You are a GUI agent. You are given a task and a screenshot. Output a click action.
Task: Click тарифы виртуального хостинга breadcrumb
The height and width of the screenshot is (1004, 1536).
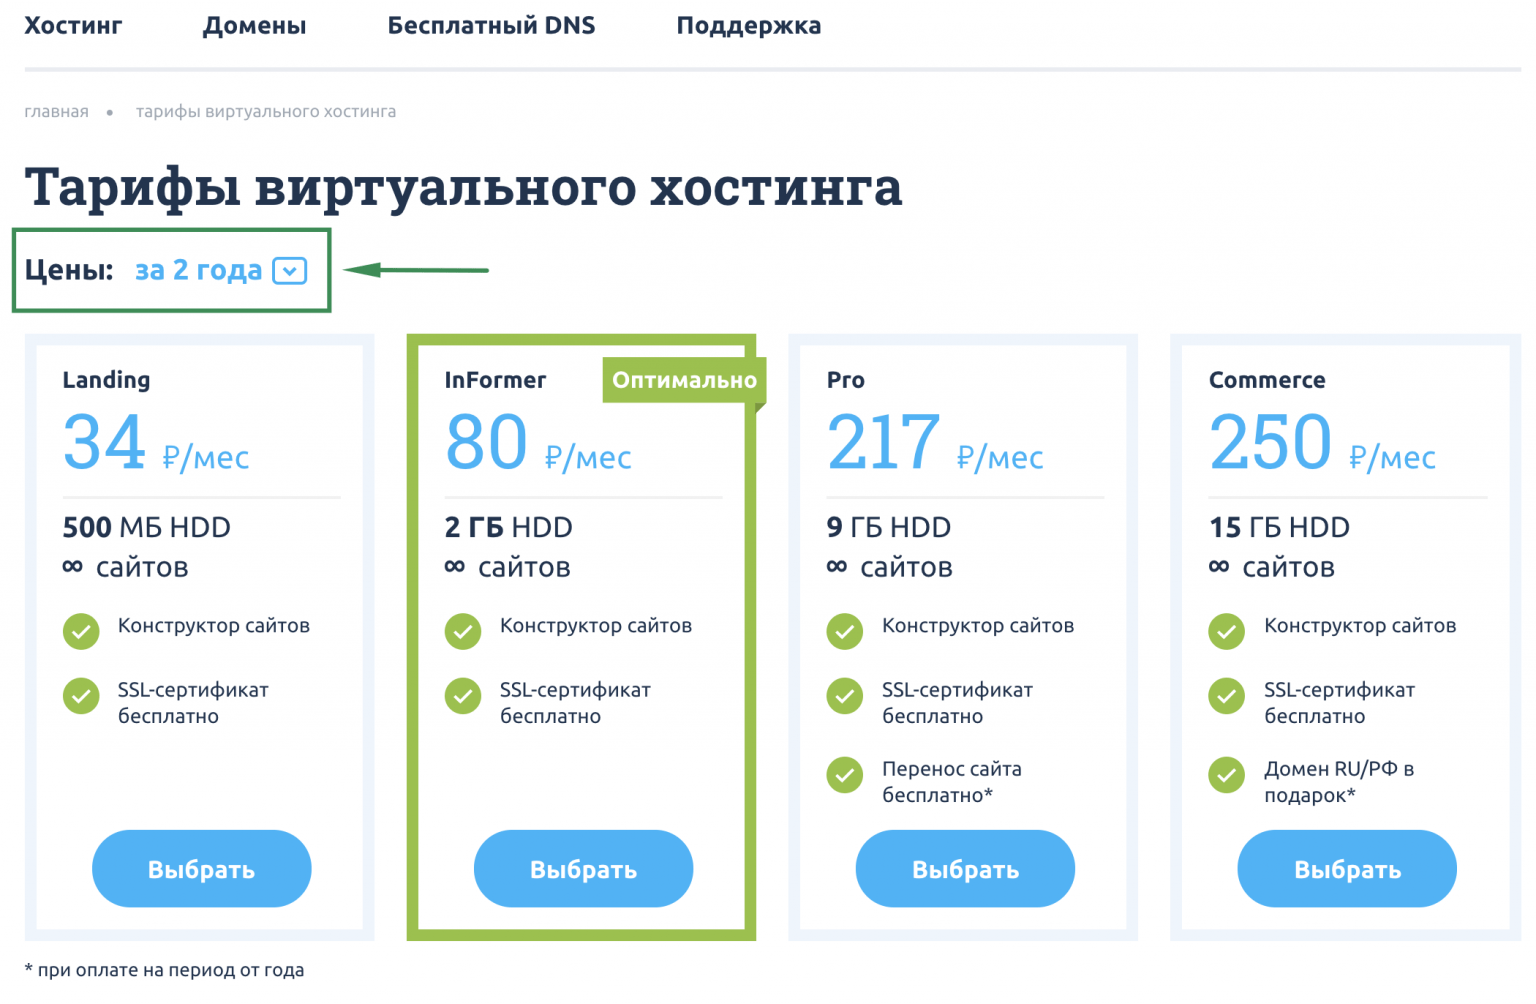tap(266, 111)
